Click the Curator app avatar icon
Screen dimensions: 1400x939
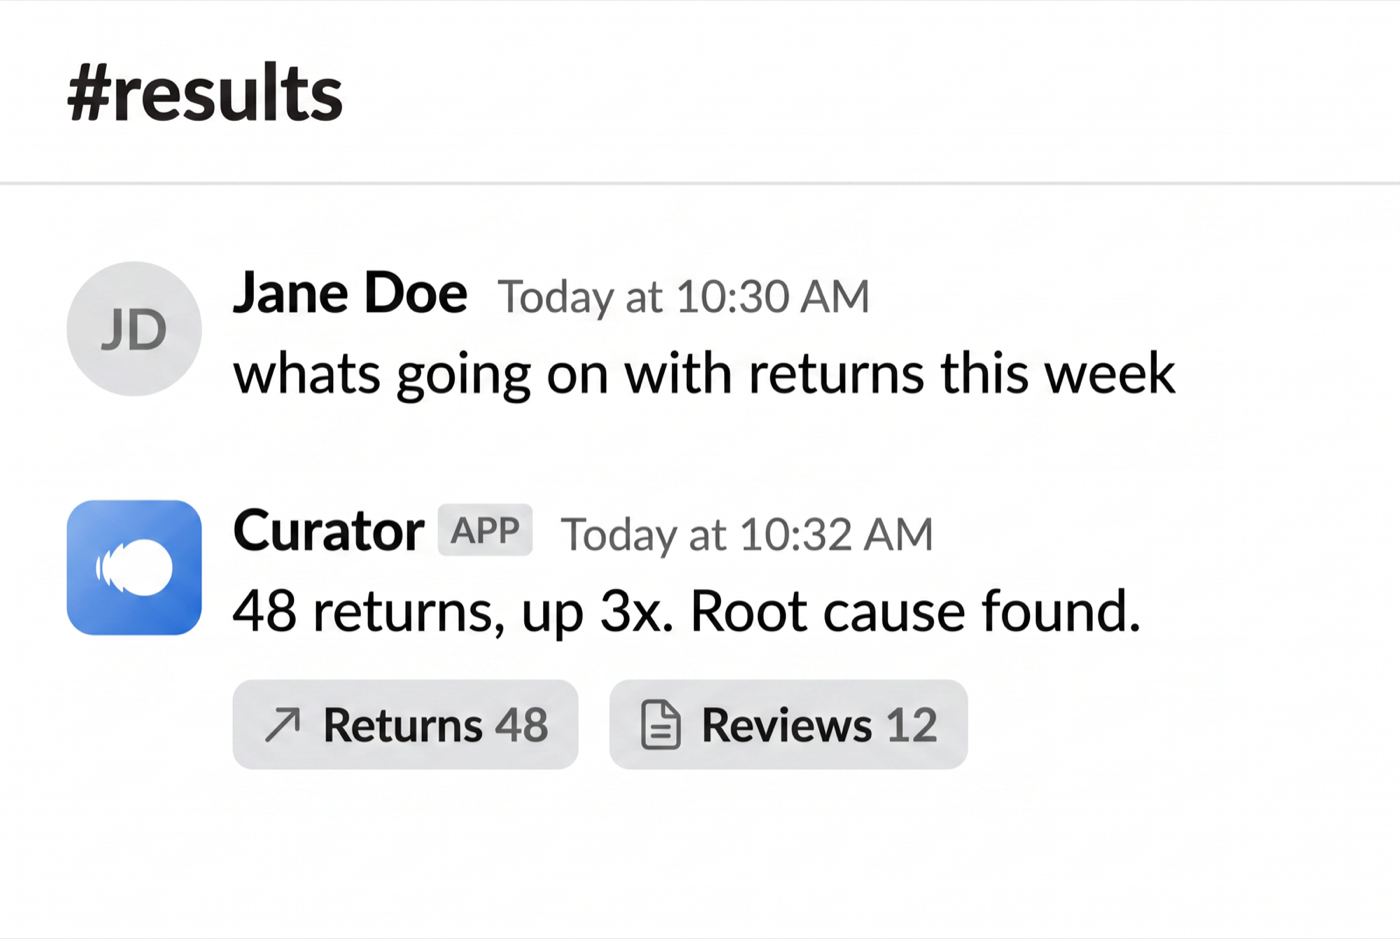[x=134, y=567]
